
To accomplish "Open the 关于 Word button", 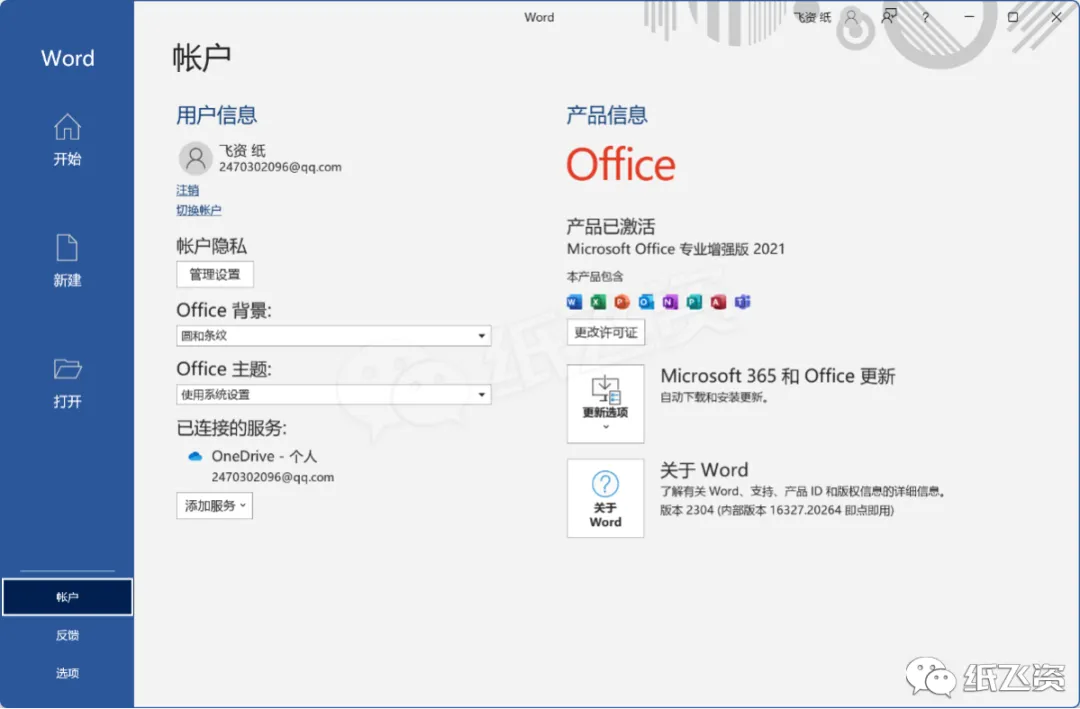I will [605, 498].
